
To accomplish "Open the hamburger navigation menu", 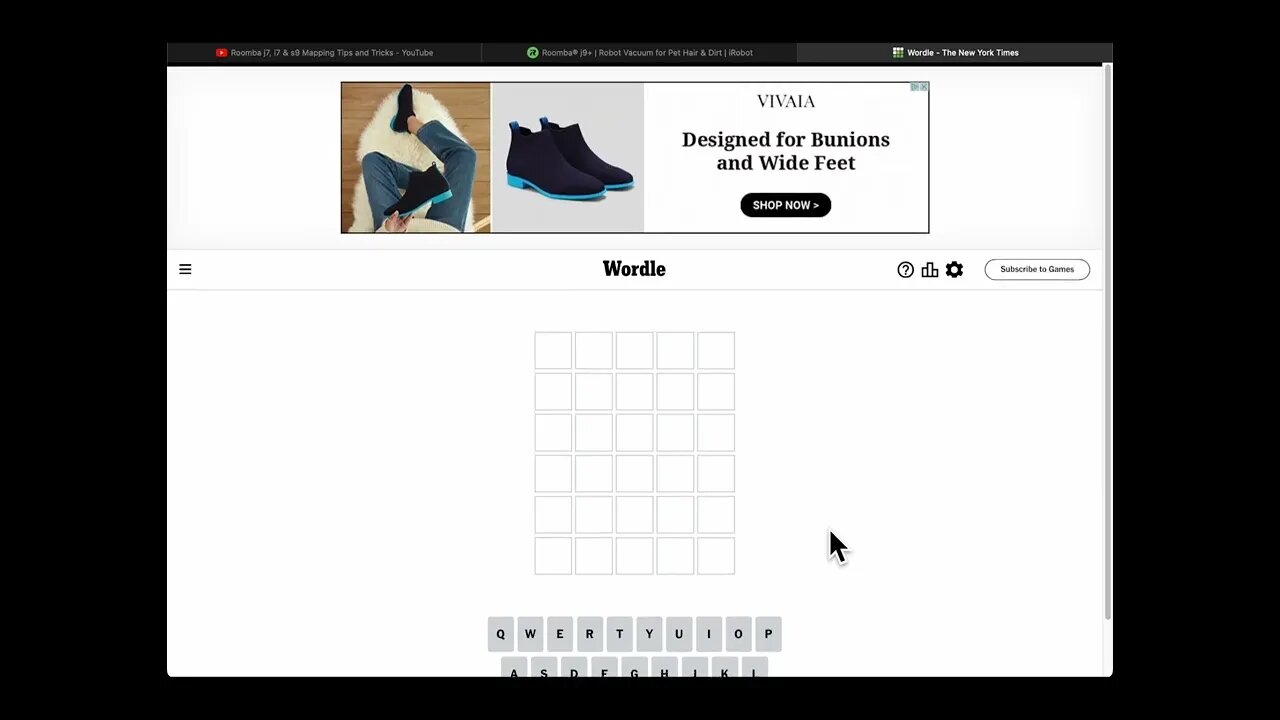I will pos(185,269).
